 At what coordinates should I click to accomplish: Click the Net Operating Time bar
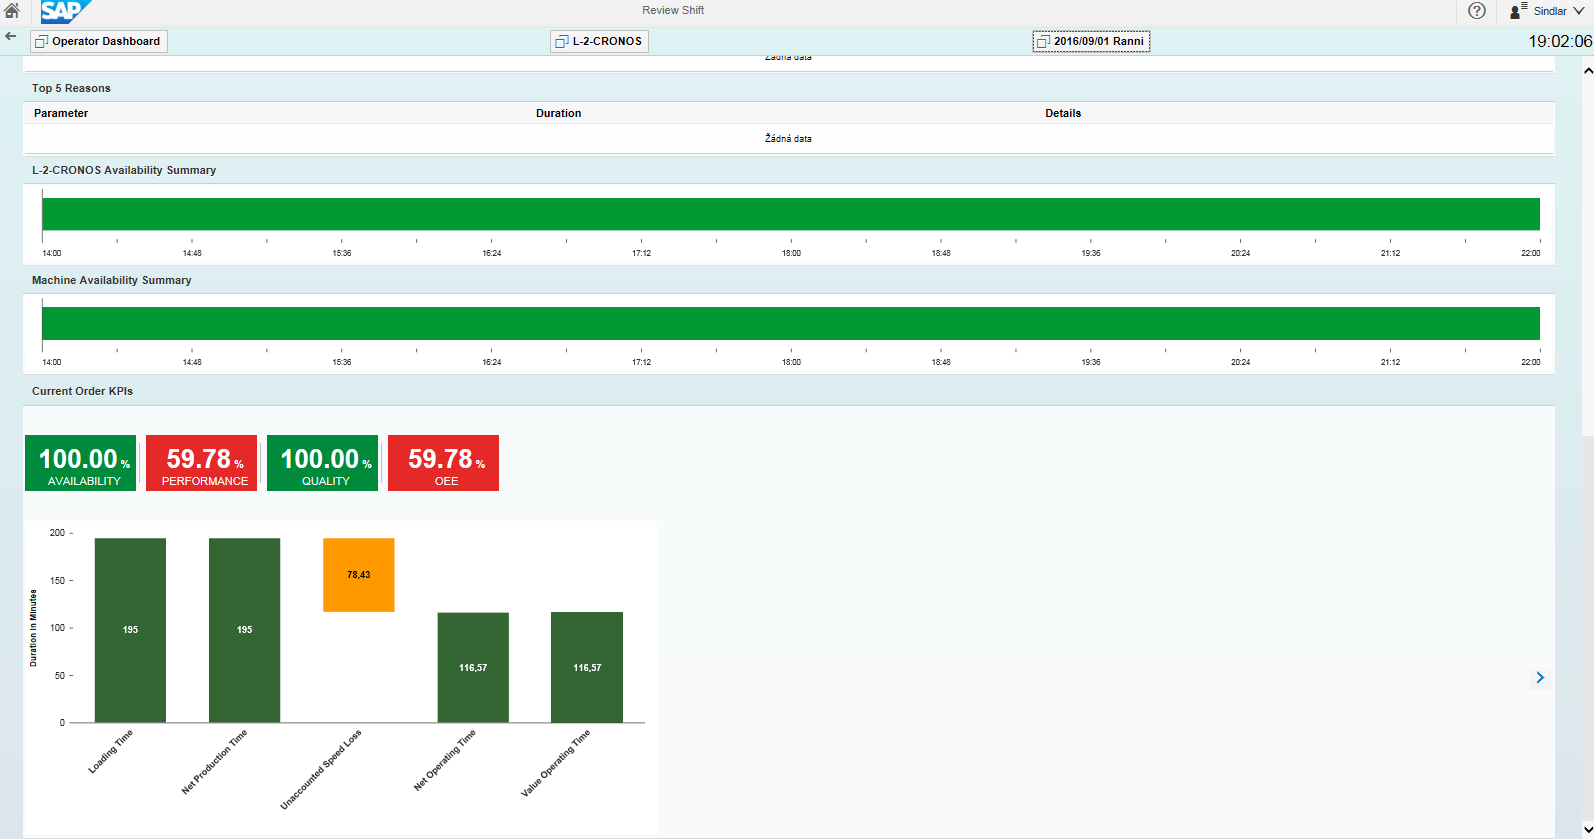point(473,667)
